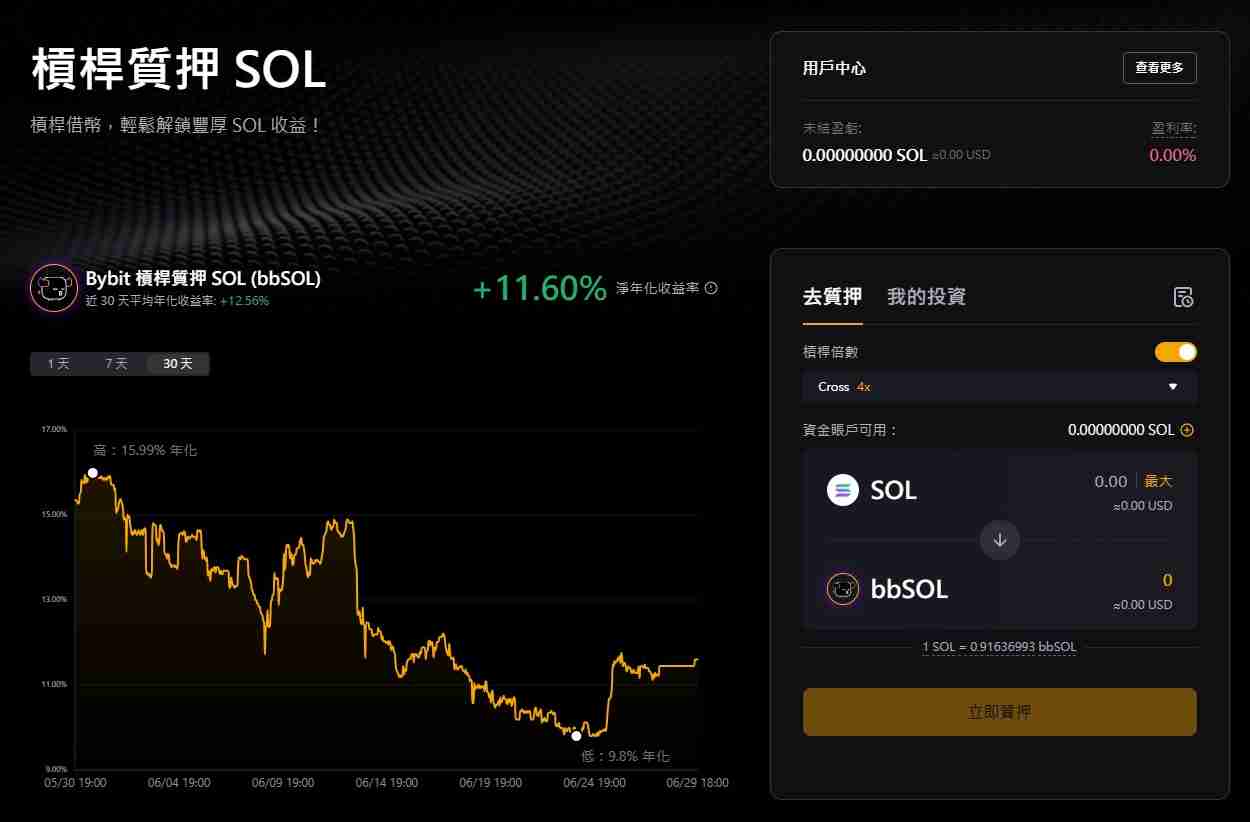Switch to the 我的投資 tab
This screenshot has height=822, width=1250.
click(925, 297)
